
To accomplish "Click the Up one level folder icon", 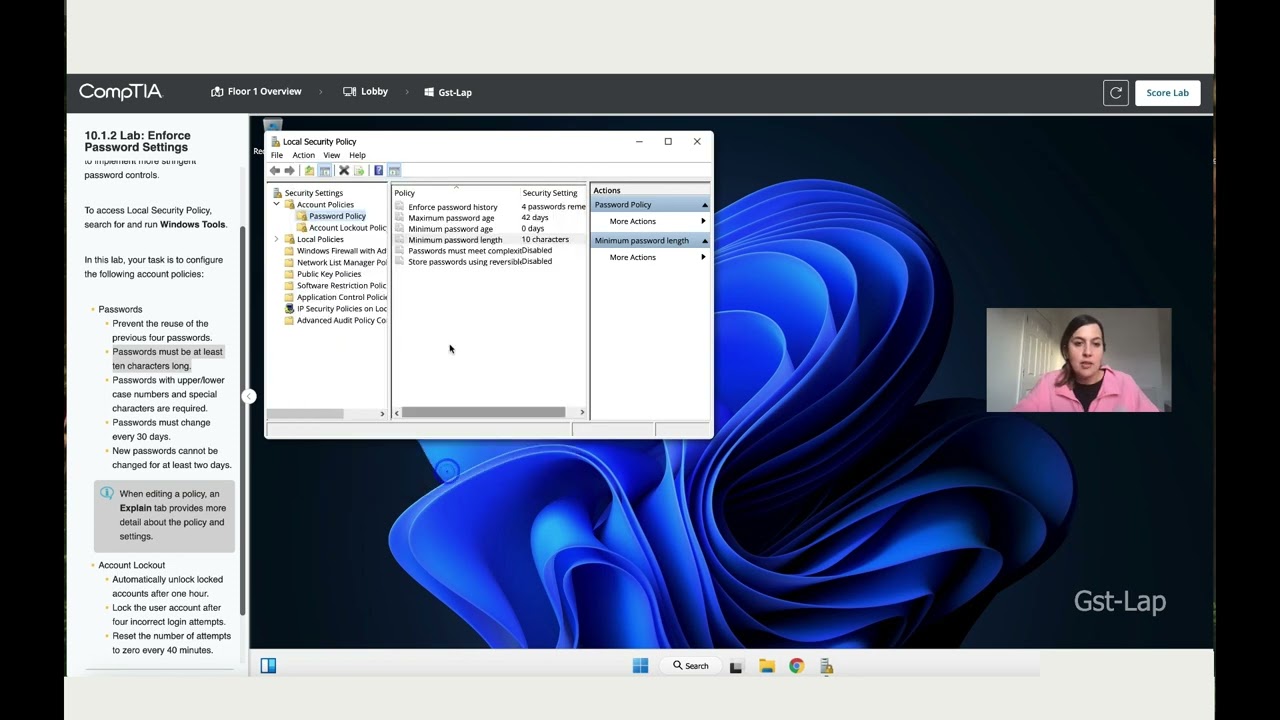I will click(309, 170).
